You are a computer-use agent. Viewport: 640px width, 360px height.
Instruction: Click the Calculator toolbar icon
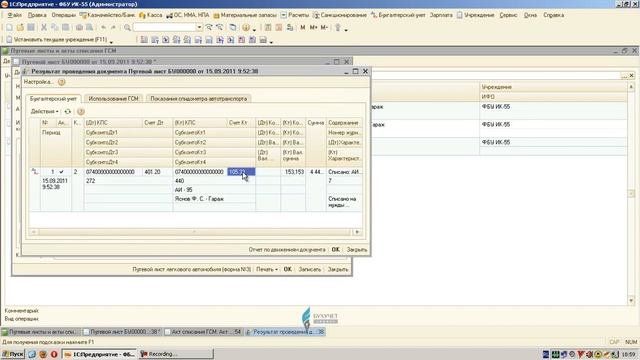268,27
